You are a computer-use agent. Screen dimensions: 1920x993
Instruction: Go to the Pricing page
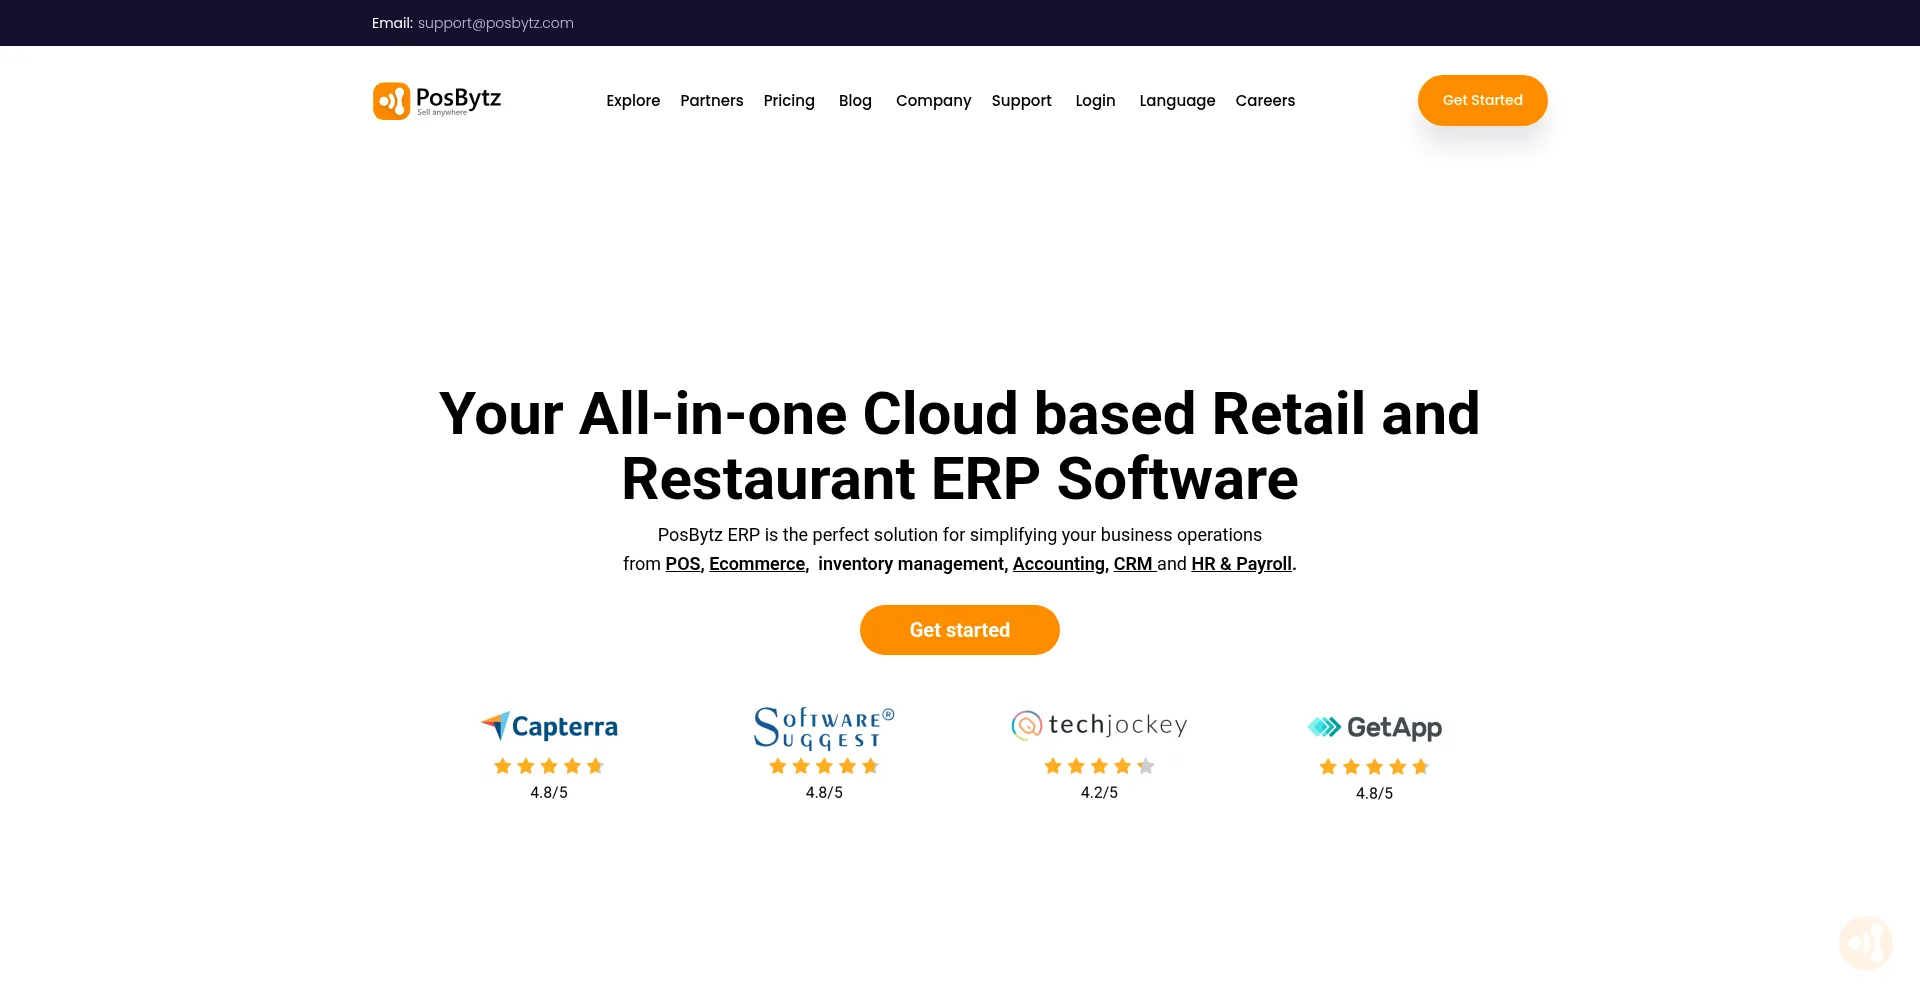point(789,101)
